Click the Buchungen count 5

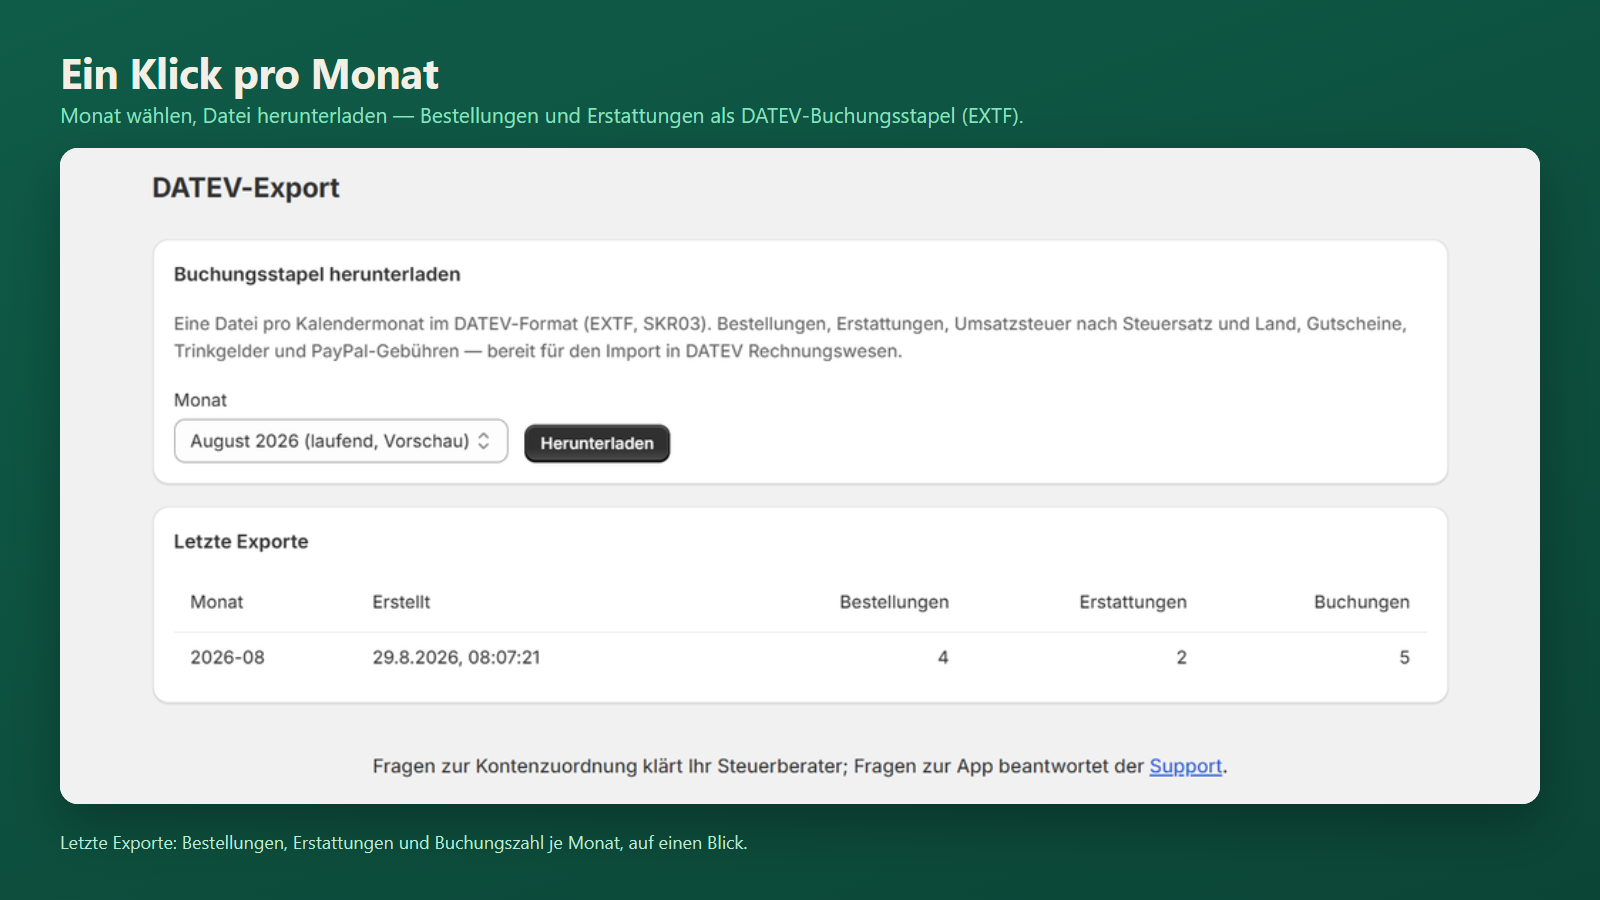[1404, 658]
